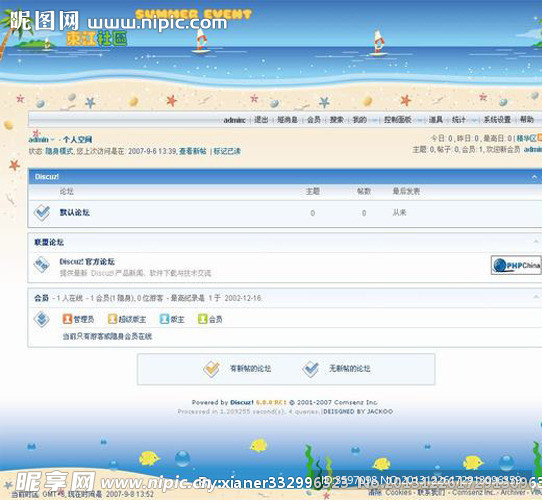The width and height of the screenshot is (542, 500).
Task: Click the yellow 超级版主 legend icon
Action: pyautogui.click(x=112, y=319)
